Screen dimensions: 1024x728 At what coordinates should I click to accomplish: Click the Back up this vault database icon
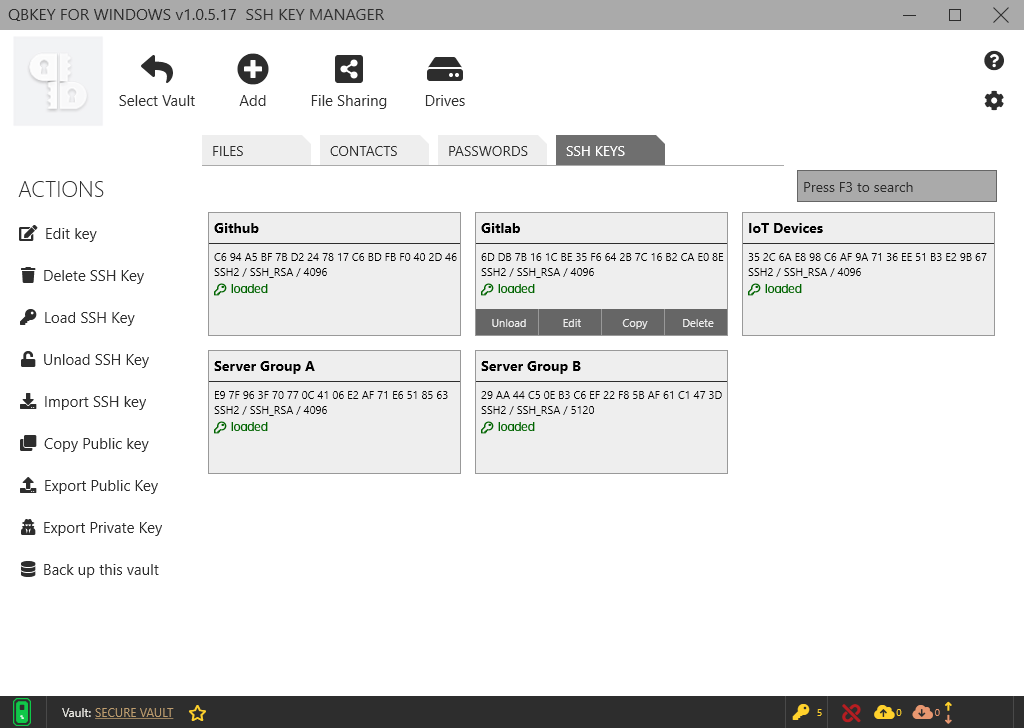click(x=28, y=569)
